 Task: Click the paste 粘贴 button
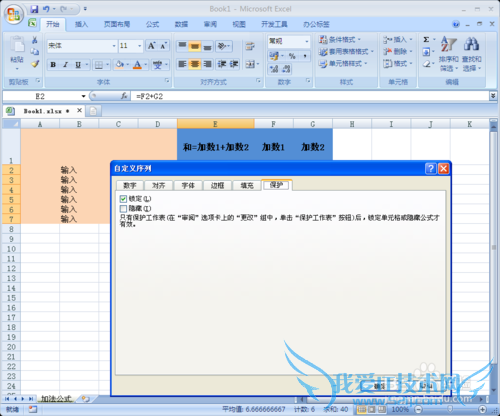tap(17, 53)
